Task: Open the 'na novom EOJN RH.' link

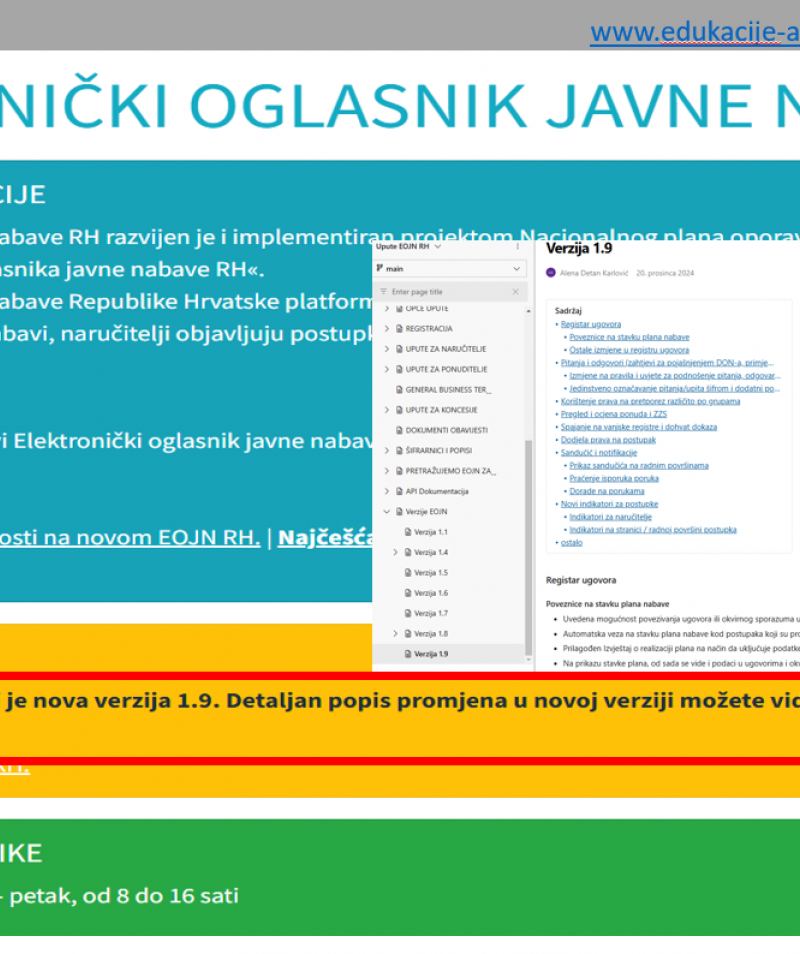Action: (x=130, y=537)
